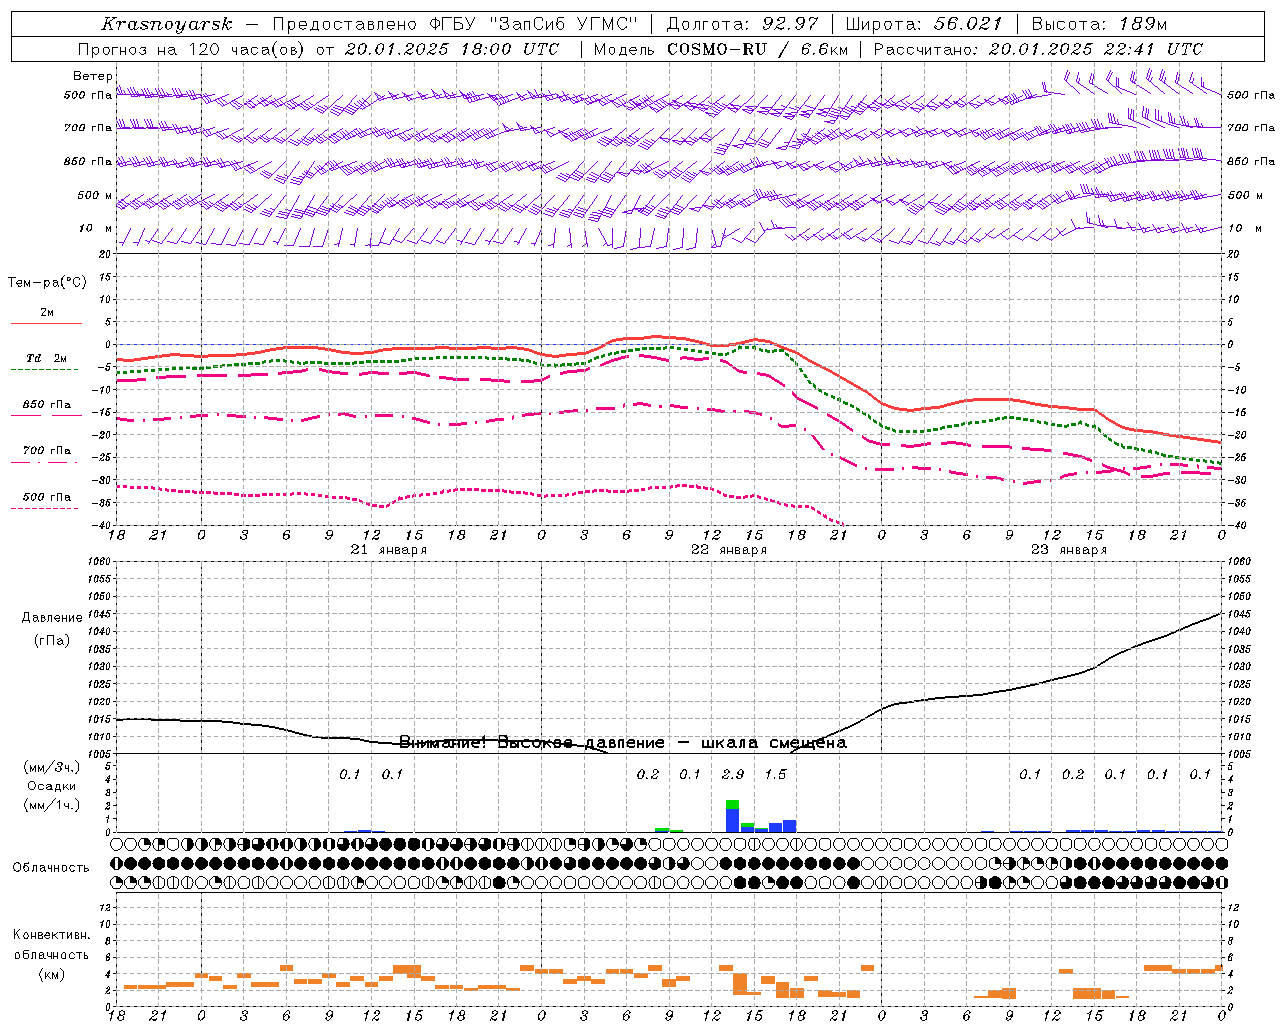Click the 22 января date label
Screen dimensions: 1280x1024
tap(729, 550)
